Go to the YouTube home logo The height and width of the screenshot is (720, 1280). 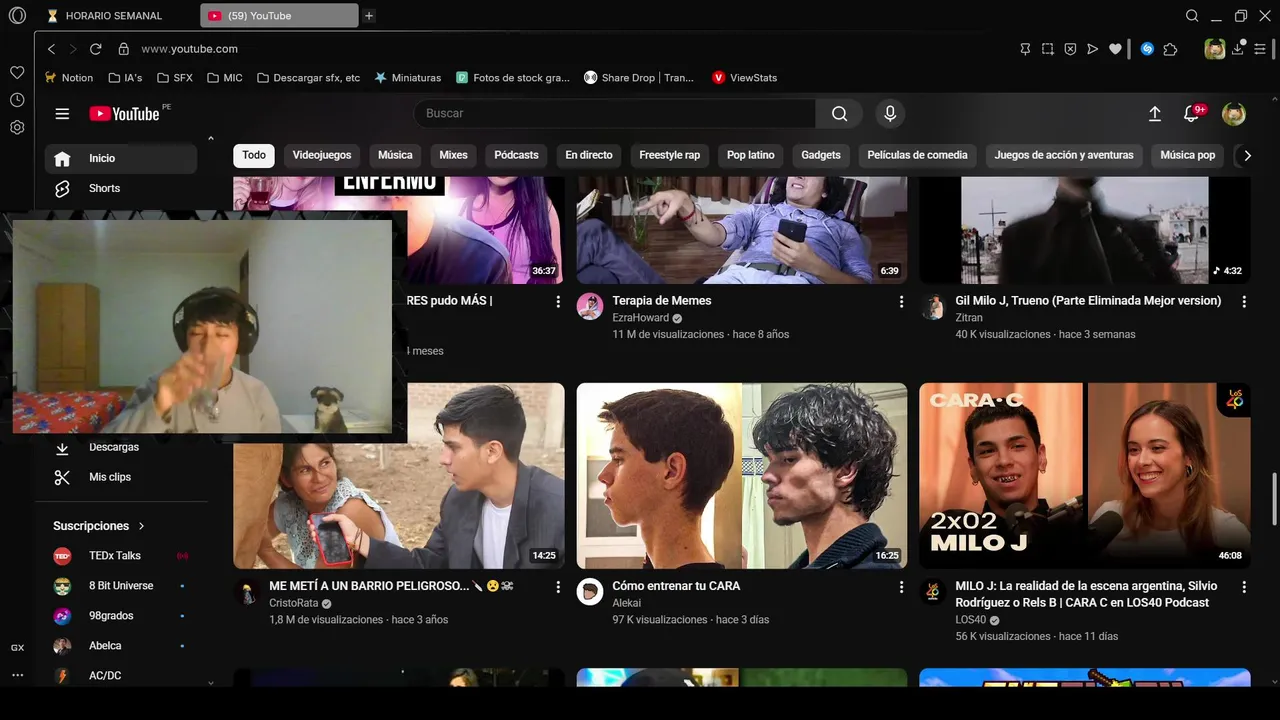(x=125, y=114)
